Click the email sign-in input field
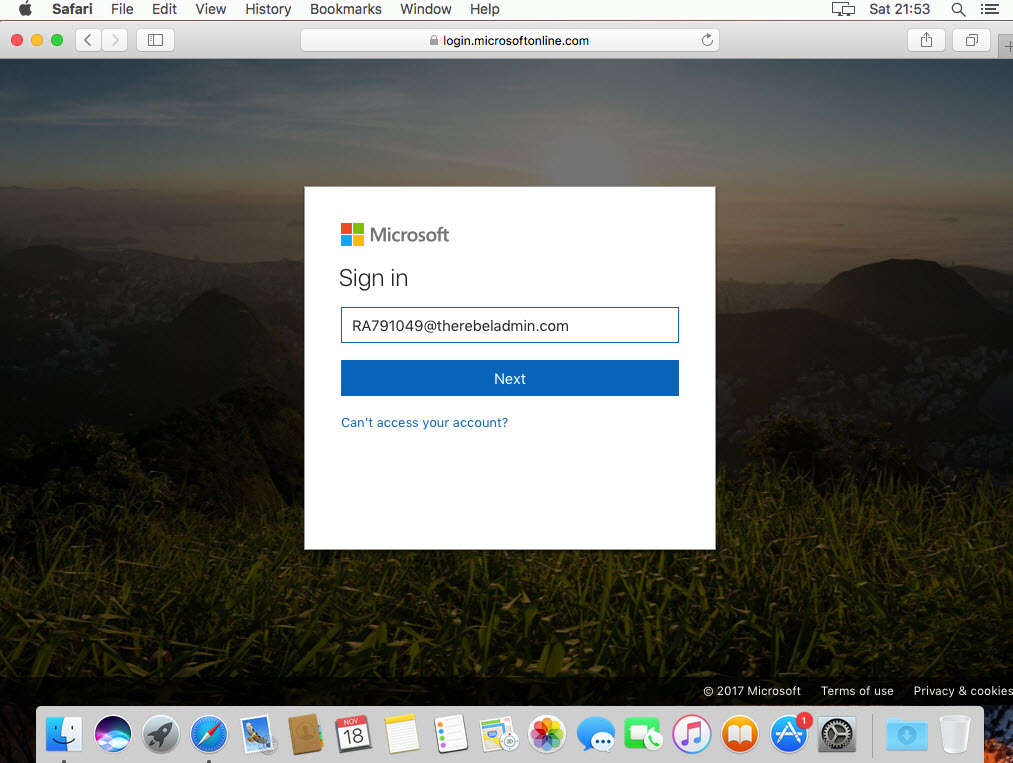The height and width of the screenshot is (763, 1013). click(x=509, y=325)
